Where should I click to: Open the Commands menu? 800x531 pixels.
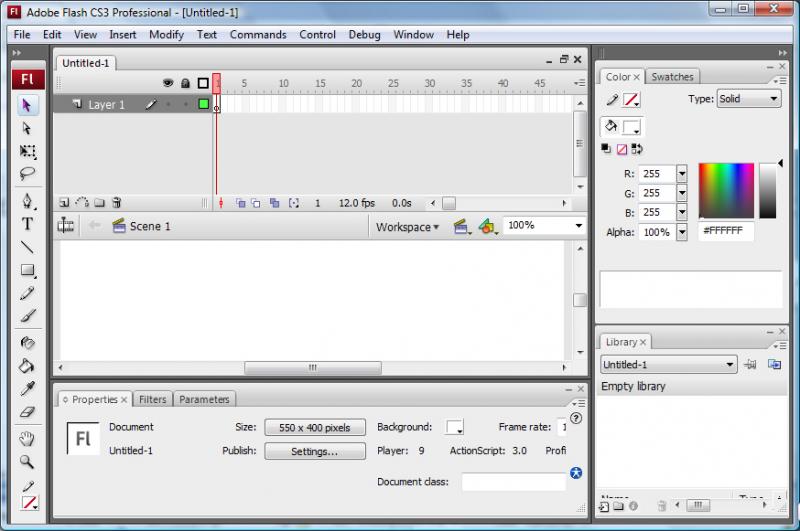[258, 35]
